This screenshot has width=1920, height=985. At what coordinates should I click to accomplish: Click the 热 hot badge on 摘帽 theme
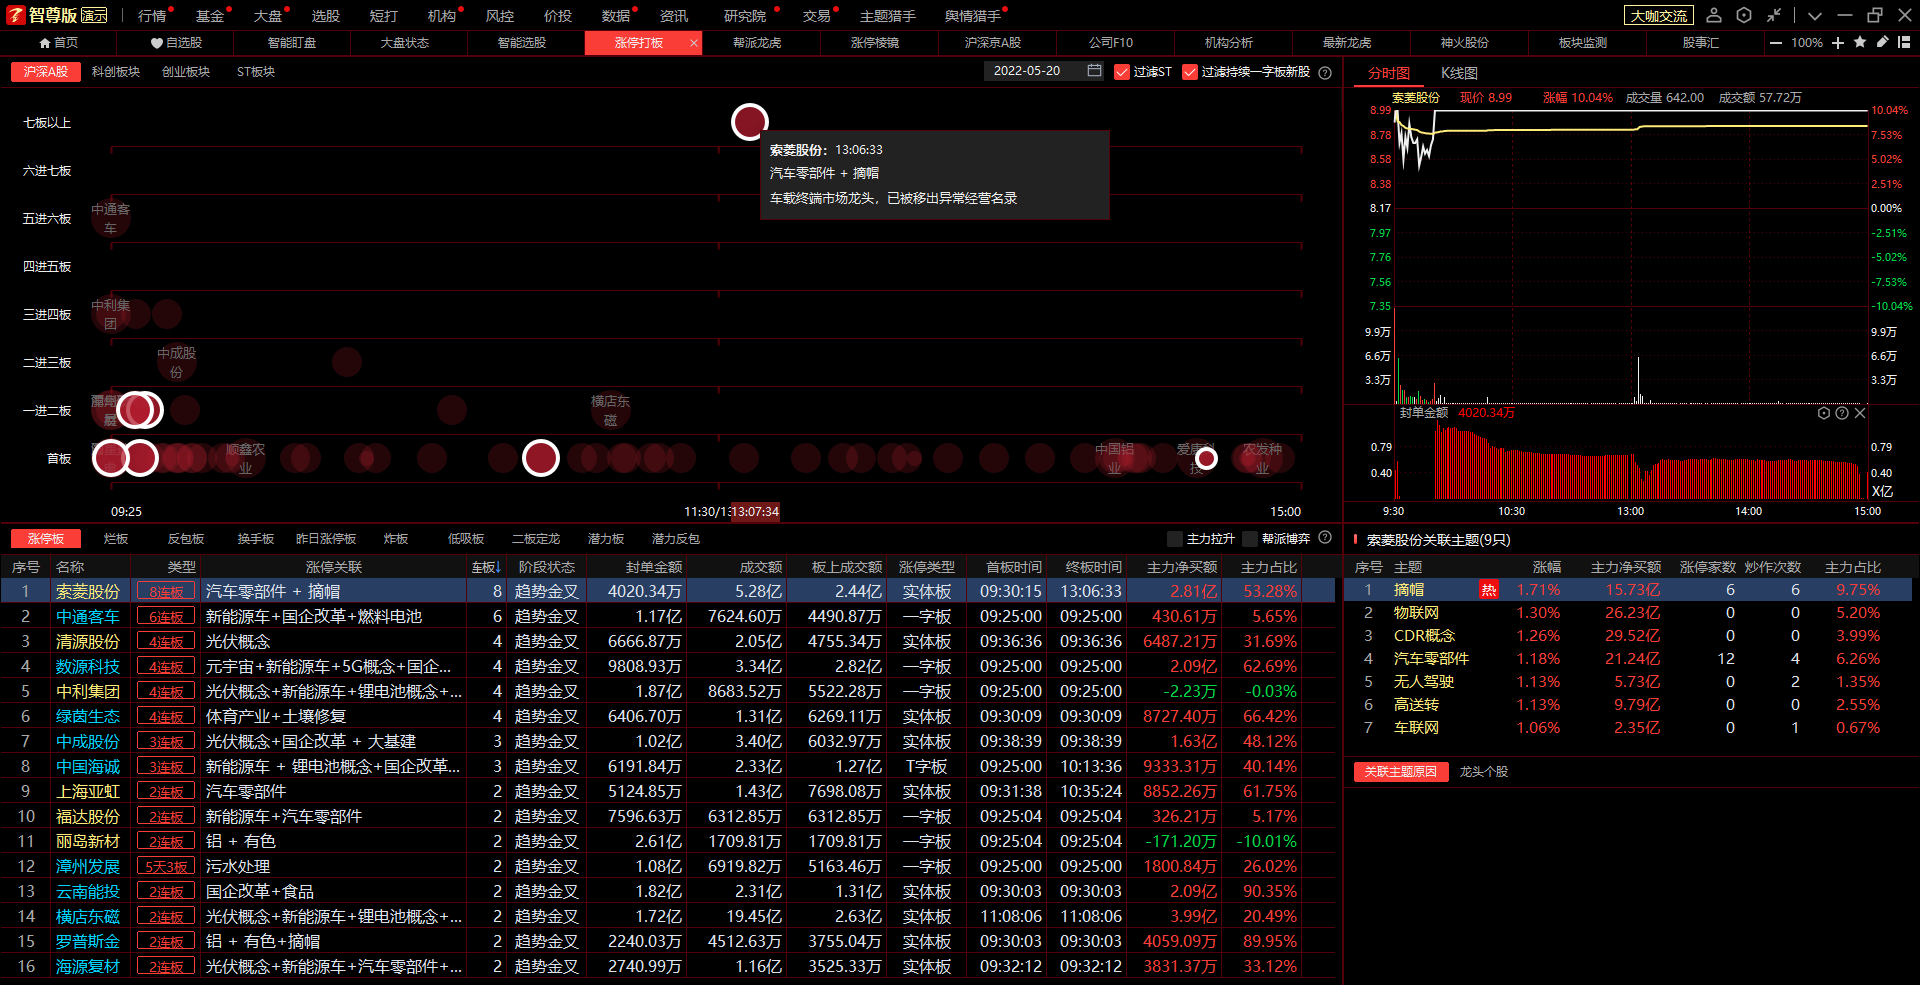coord(1488,590)
